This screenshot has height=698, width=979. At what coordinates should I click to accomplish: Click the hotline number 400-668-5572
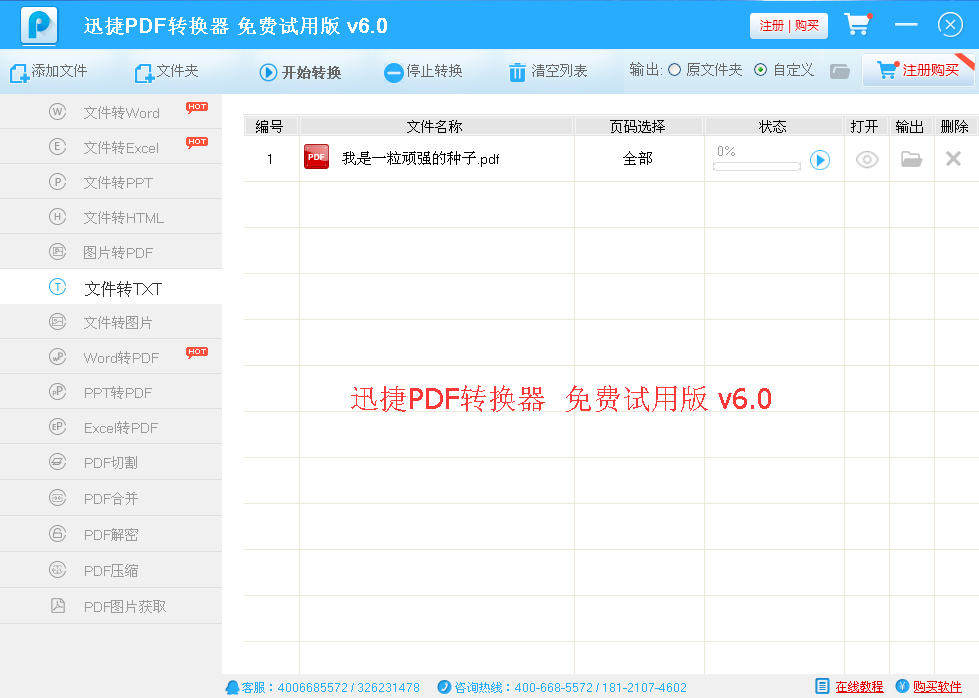pyautogui.click(x=553, y=687)
